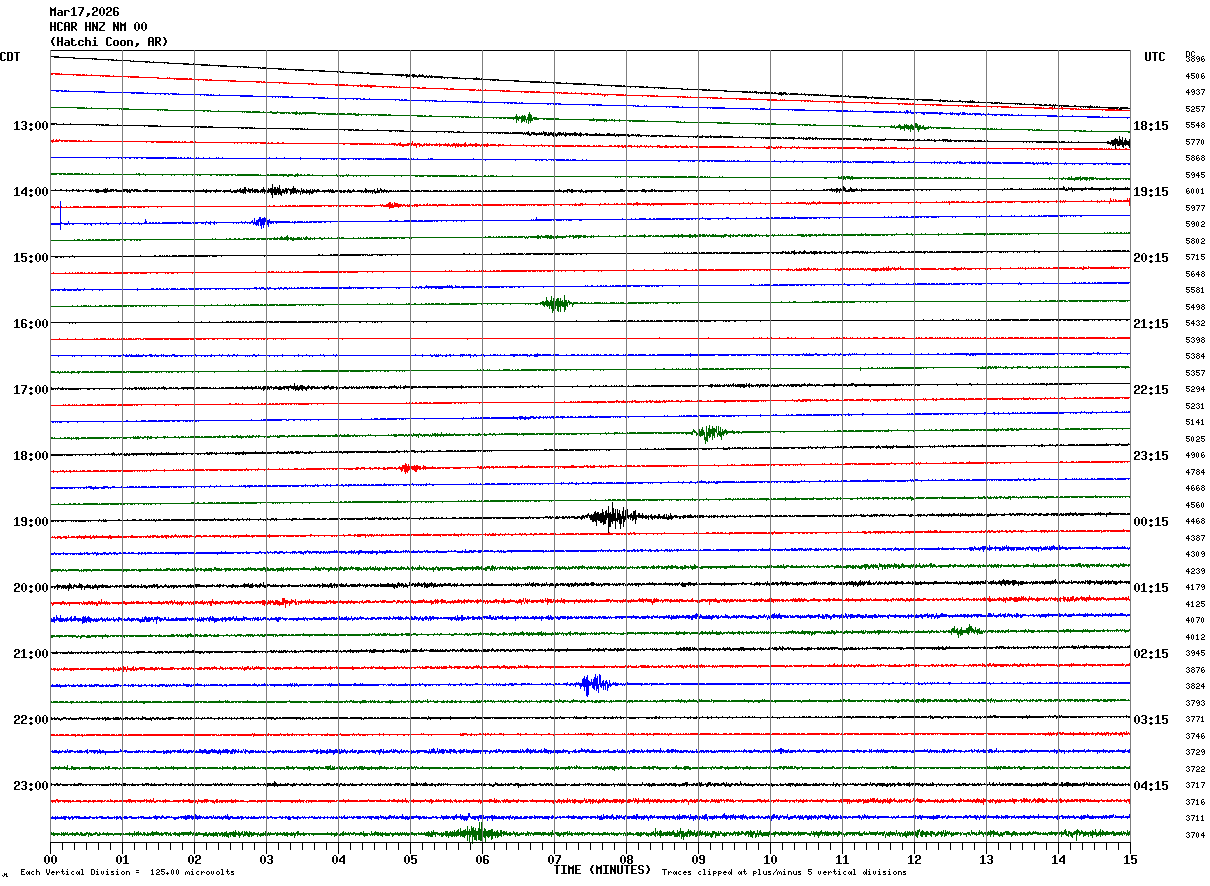The width and height of the screenshot is (1210, 886).
Task: Click the DC offset value 3824
Action: click(x=1195, y=686)
